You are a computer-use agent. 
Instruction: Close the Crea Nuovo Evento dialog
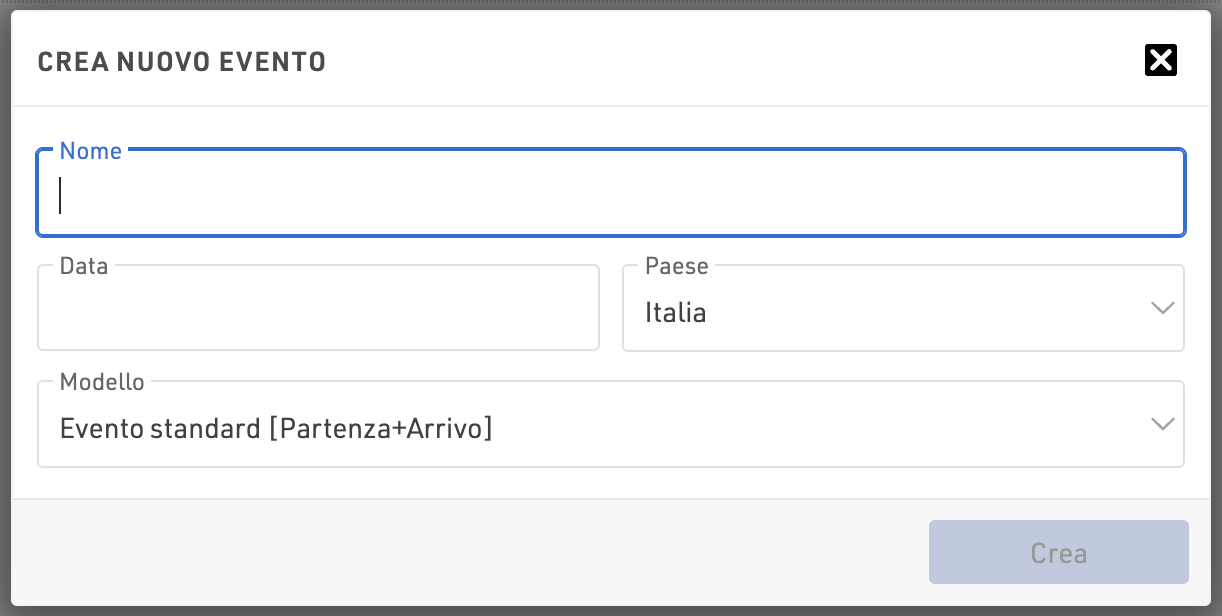[x=1160, y=61]
